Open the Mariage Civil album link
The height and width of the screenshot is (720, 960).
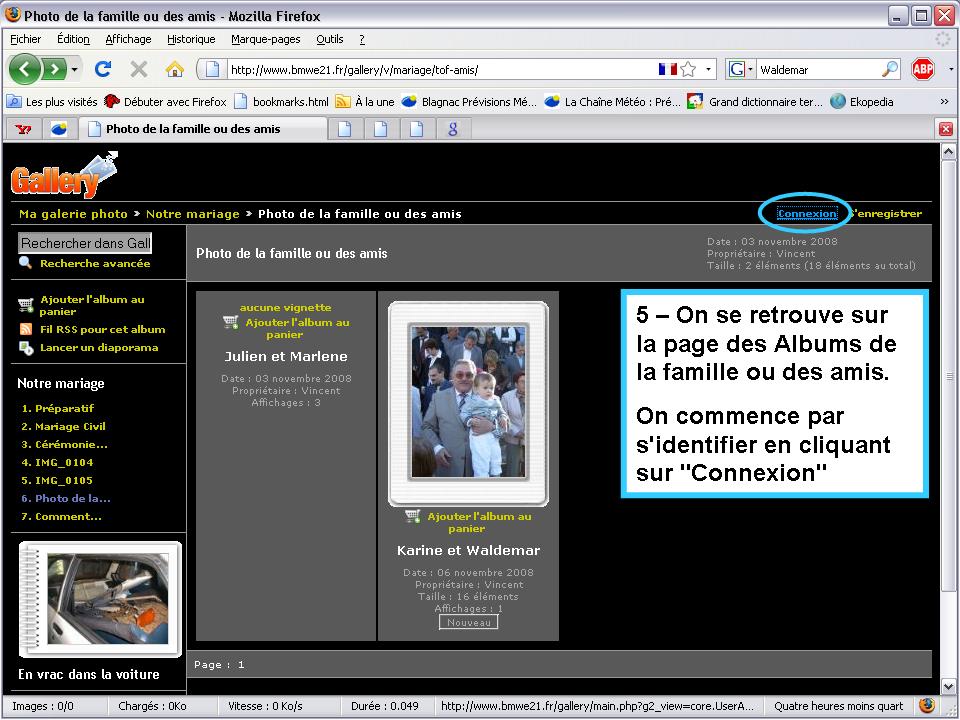pos(70,426)
